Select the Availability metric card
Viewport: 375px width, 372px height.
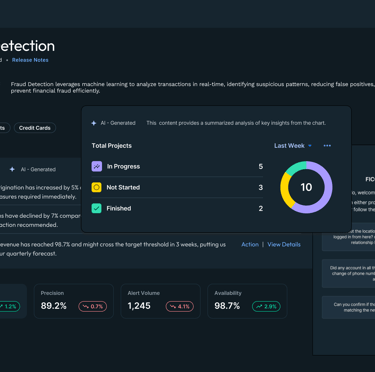[247, 301]
